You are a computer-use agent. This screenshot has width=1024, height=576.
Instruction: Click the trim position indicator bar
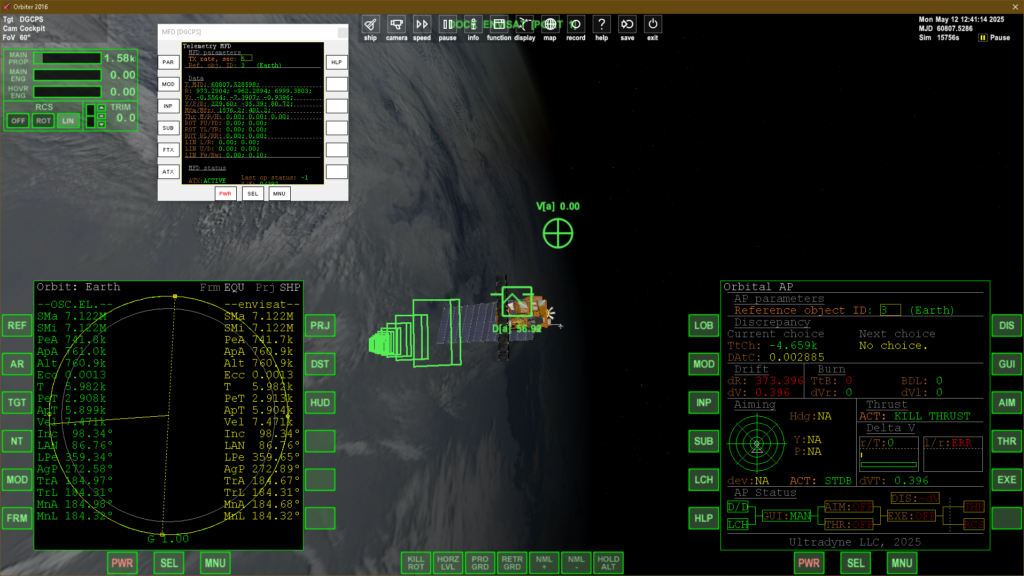pos(90,116)
